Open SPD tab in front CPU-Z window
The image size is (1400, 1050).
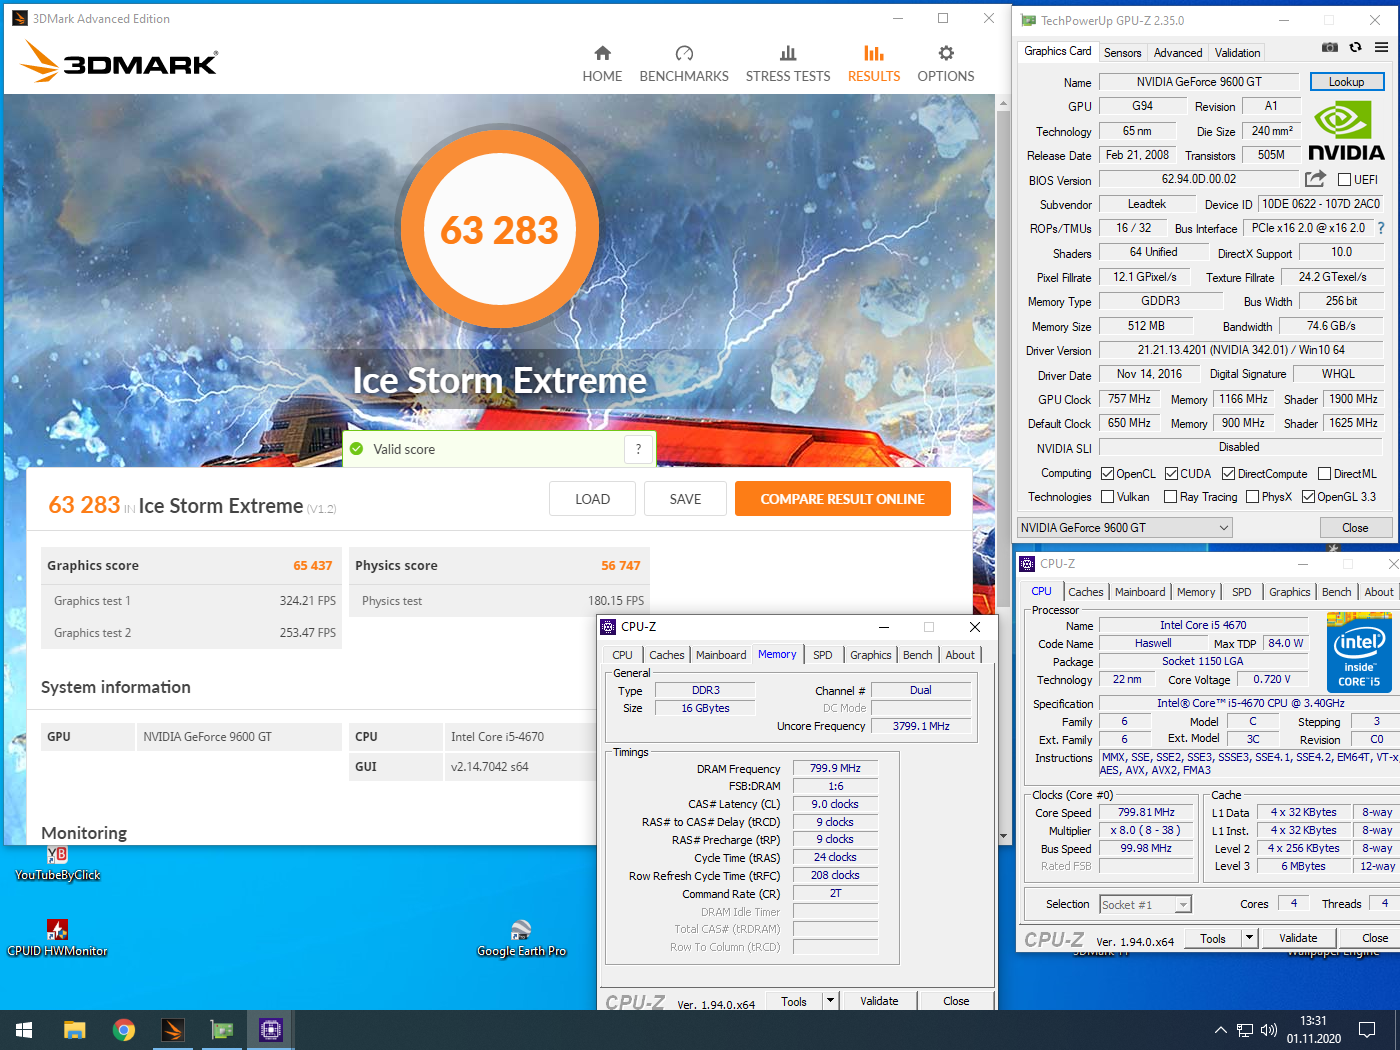(822, 655)
